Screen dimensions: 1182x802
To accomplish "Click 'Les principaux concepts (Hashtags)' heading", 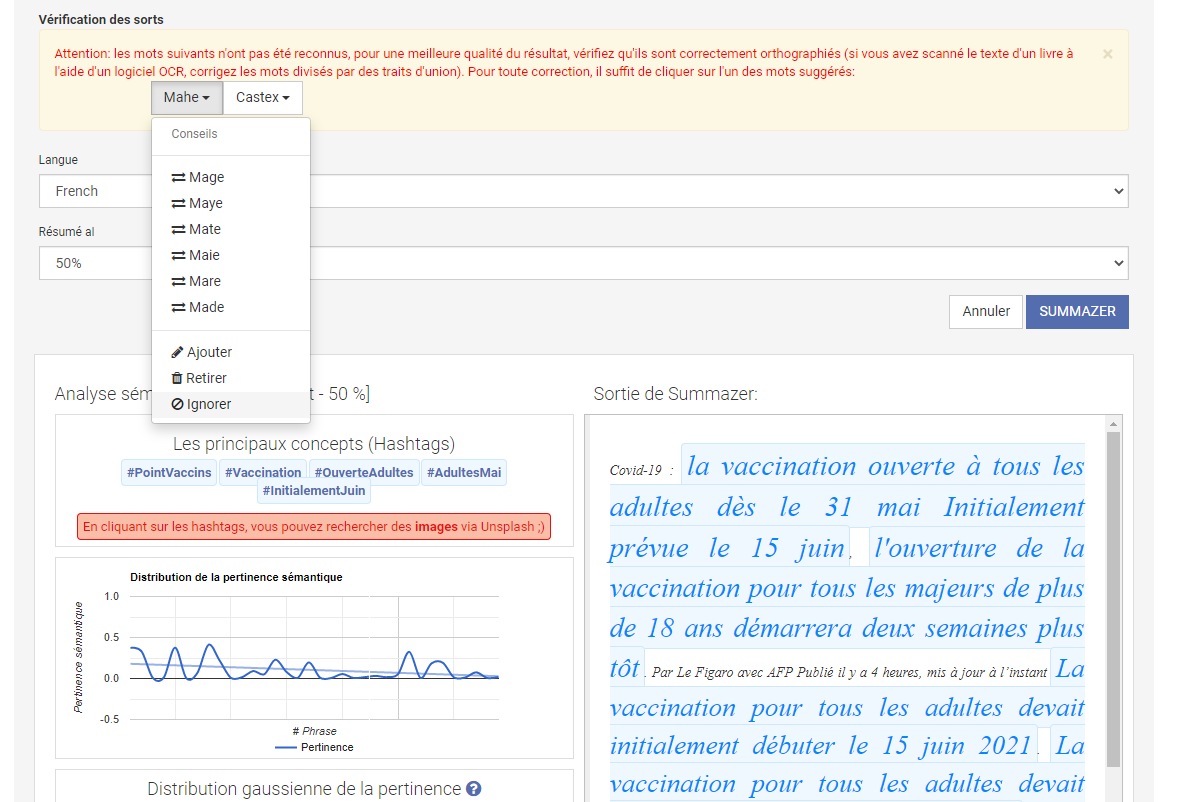I will click(x=314, y=444).
